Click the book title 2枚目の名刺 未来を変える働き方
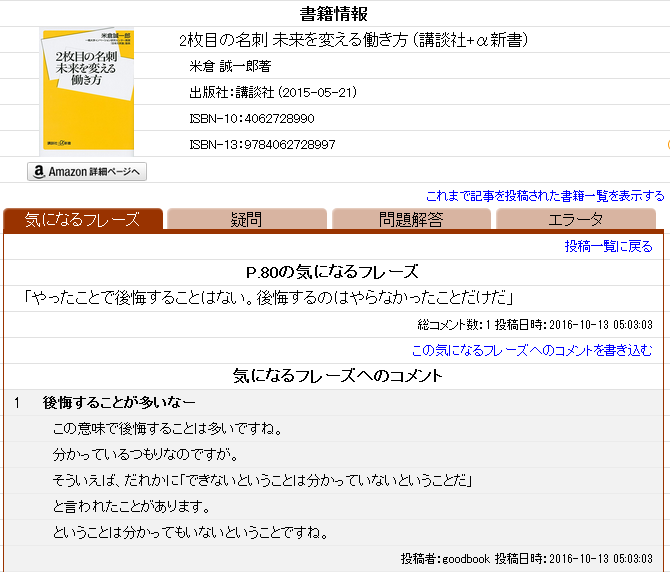This screenshot has height=572, width=670. coord(353,40)
